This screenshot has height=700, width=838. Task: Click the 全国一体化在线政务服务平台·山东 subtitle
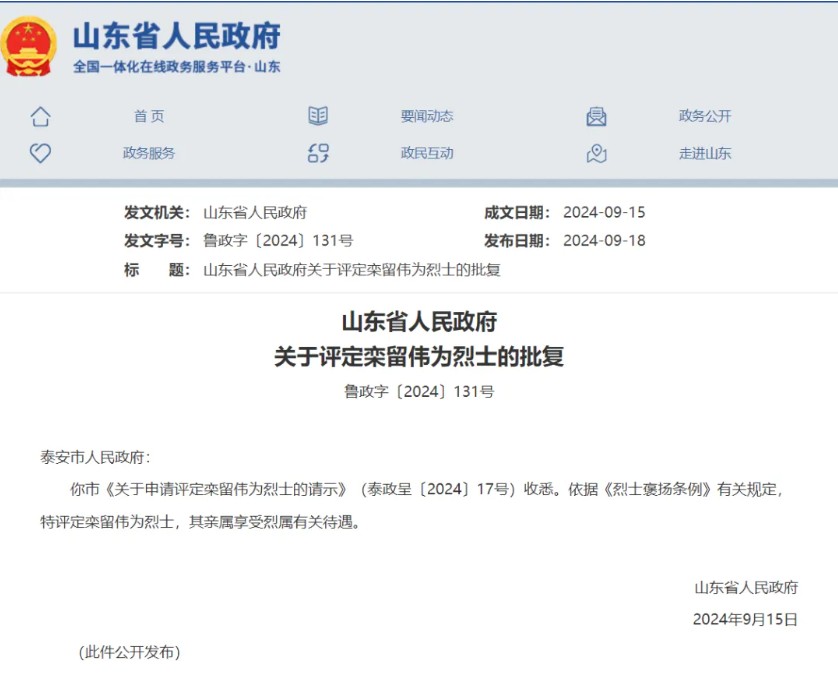[176, 67]
